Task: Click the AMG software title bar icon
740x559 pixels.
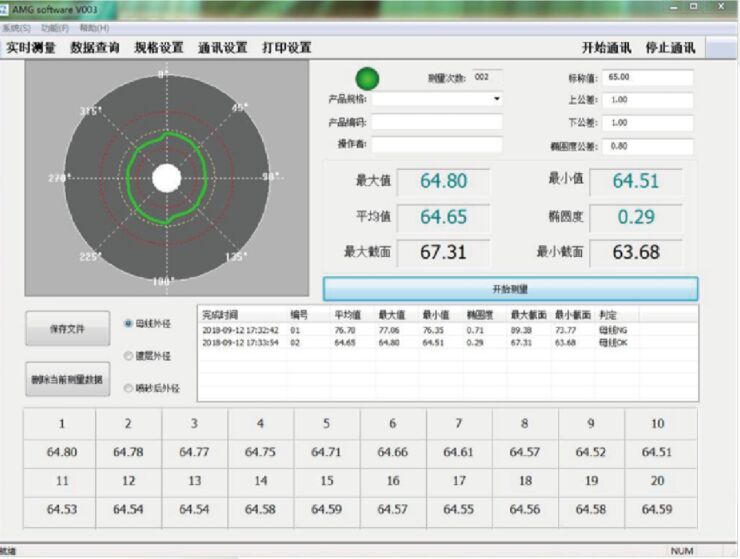Action: (6, 8)
